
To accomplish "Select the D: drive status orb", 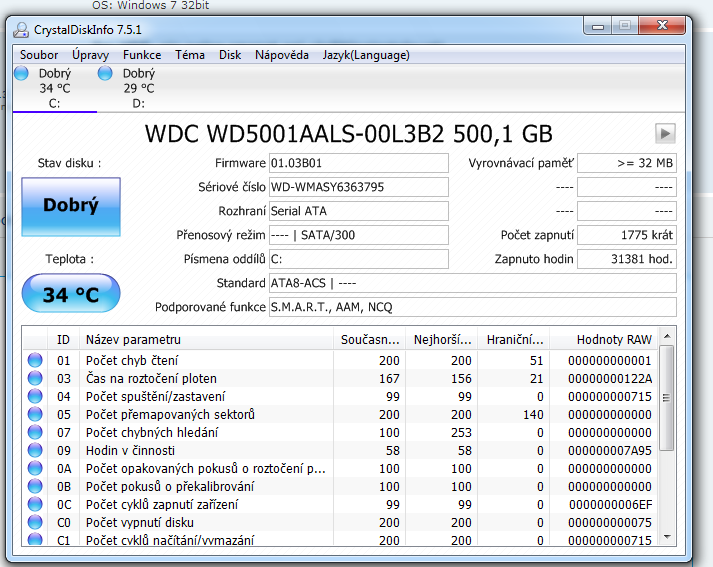I will click(105, 73).
